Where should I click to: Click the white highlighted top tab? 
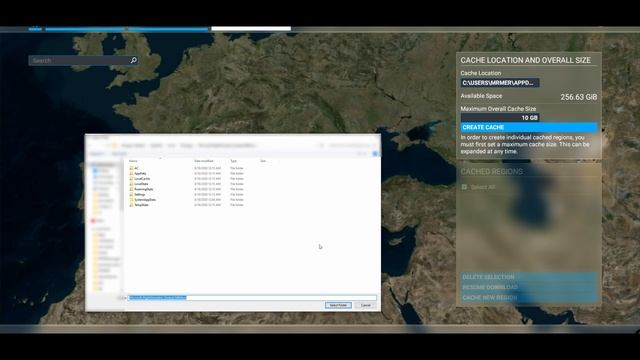[251, 29]
